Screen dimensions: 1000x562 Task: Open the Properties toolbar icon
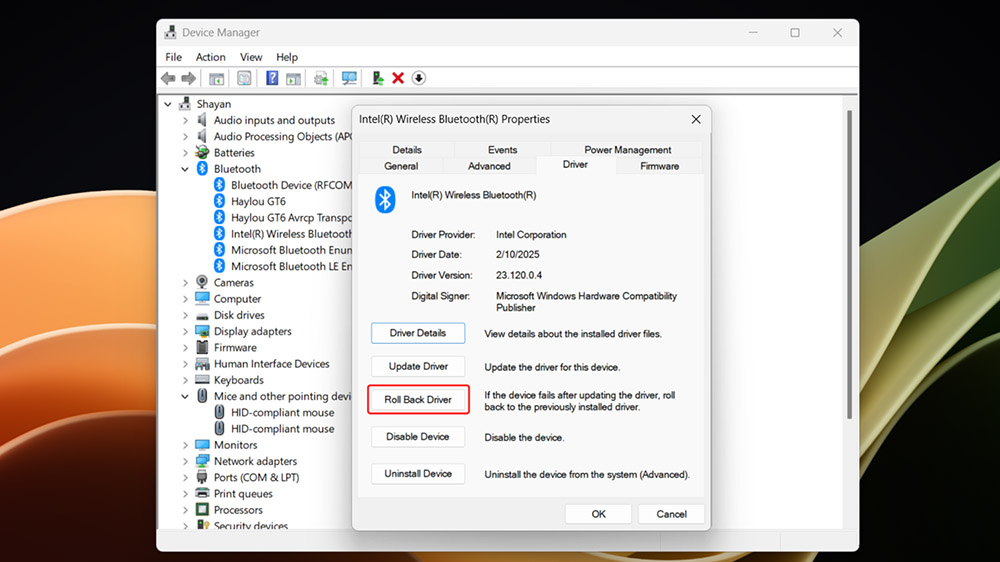244,78
